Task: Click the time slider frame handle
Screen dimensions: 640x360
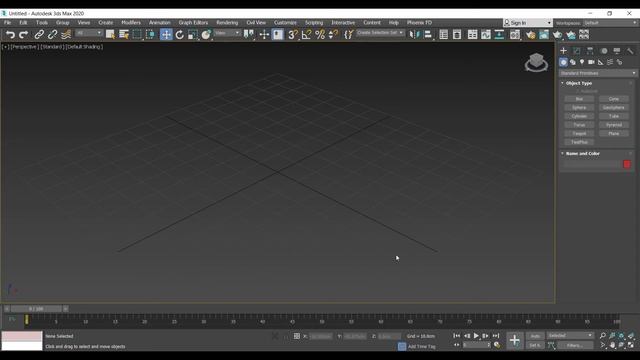Action: point(36,309)
